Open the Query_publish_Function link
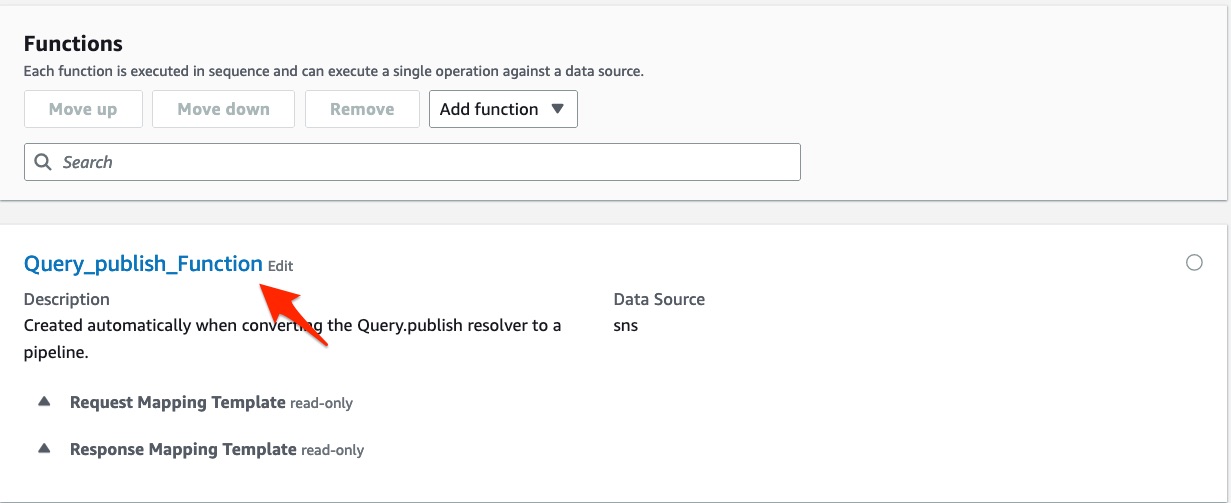This screenshot has width=1231, height=503. tap(143, 264)
